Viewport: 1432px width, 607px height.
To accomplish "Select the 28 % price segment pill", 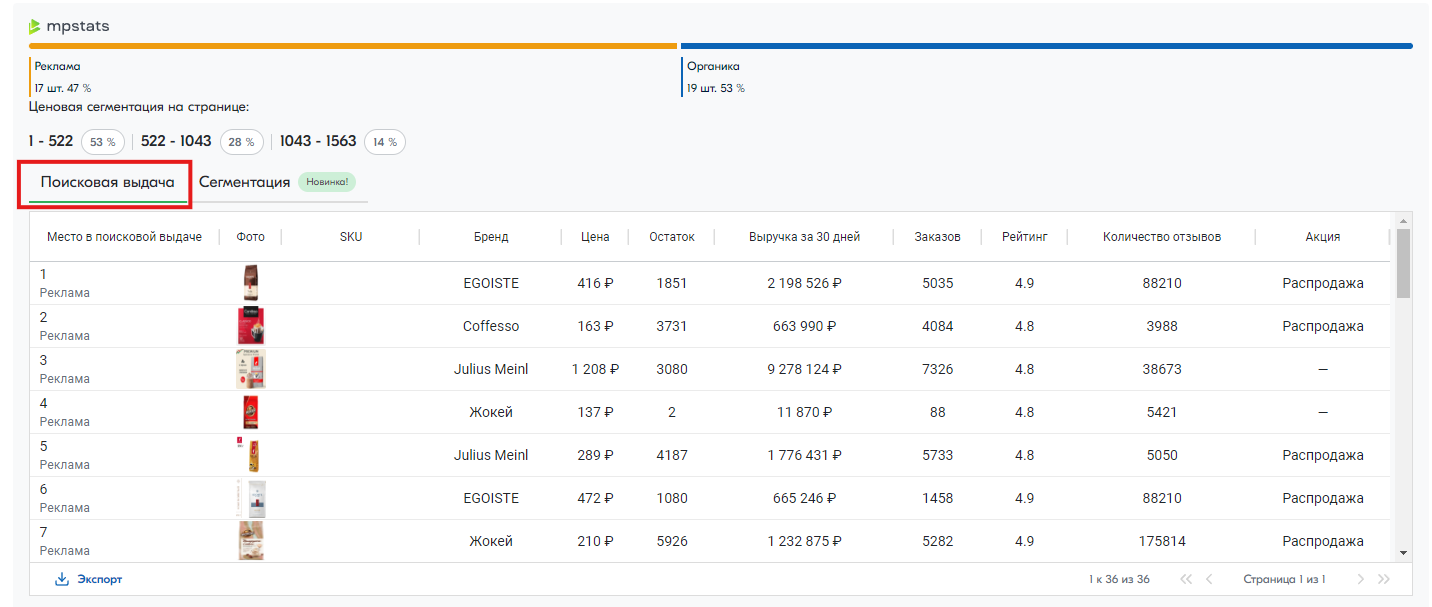I will coord(242,142).
